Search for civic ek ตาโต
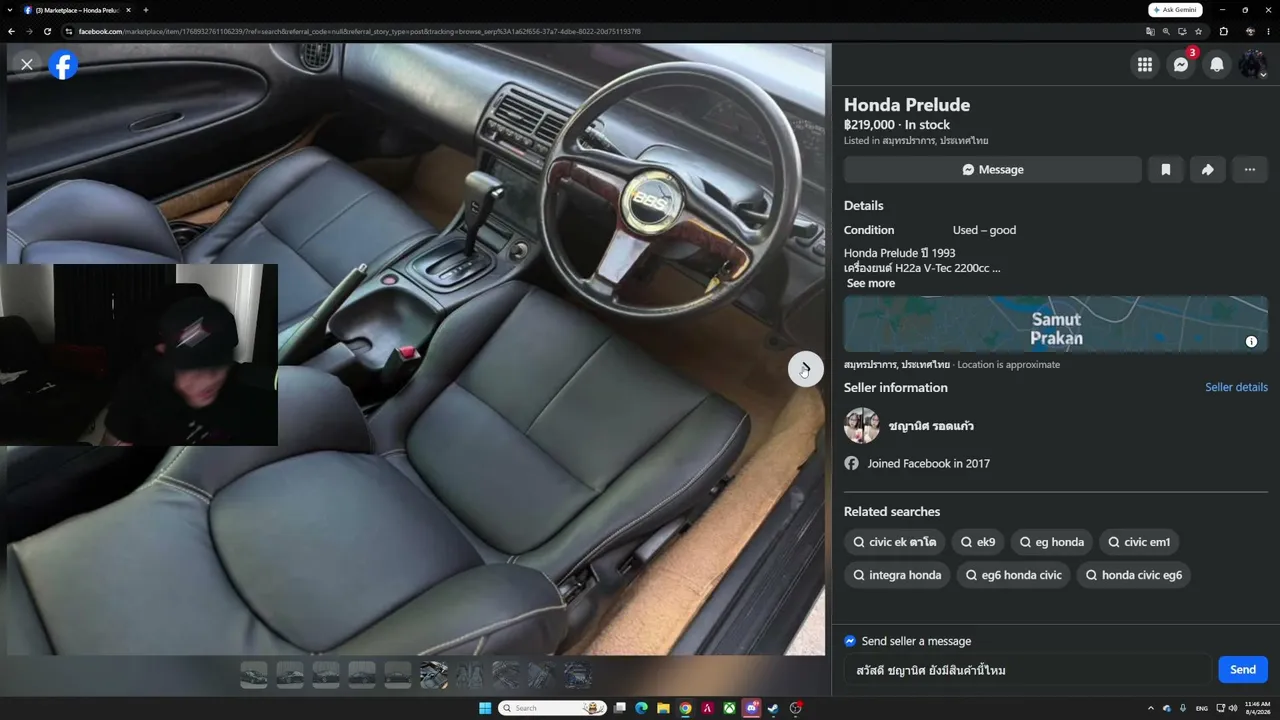 [x=894, y=543]
